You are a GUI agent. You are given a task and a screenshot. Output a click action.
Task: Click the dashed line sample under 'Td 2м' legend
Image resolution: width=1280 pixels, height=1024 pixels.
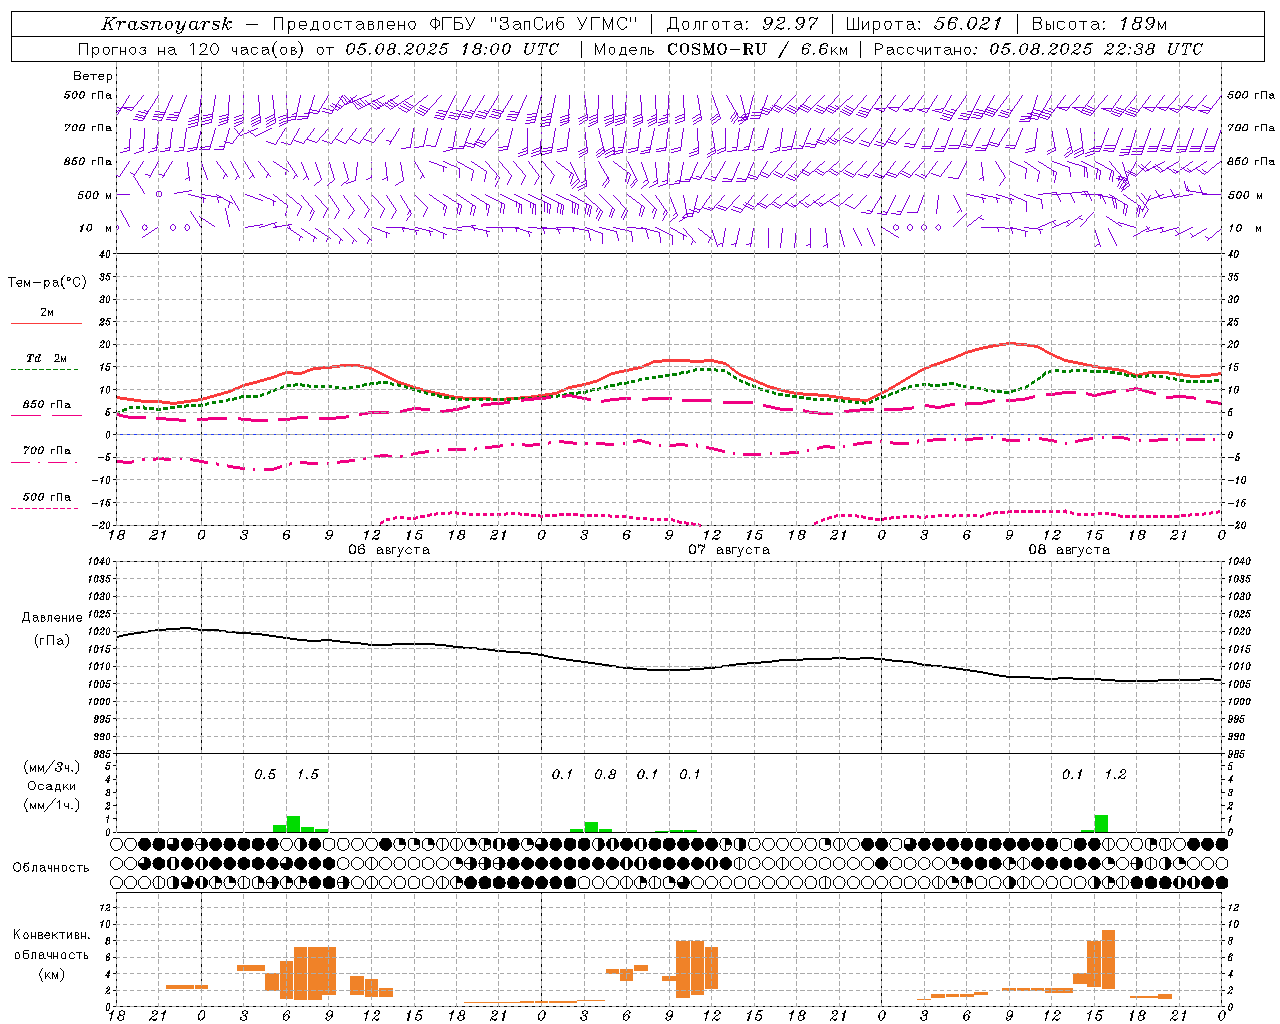coord(45,369)
